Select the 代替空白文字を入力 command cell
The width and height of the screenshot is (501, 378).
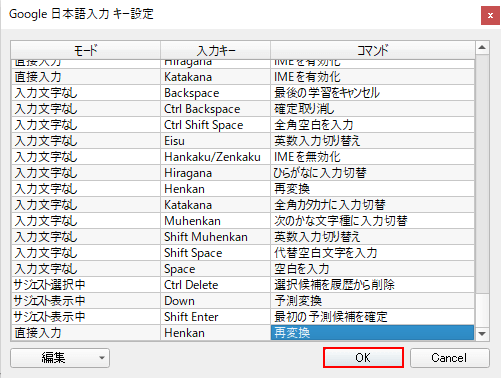tap(372, 253)
